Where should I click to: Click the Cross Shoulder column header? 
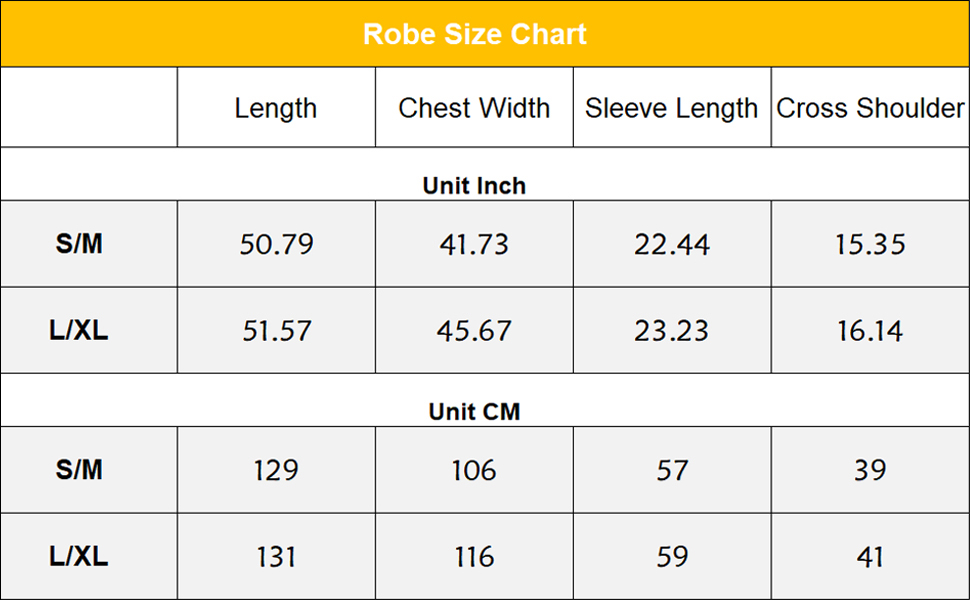[x=870, y=108]
